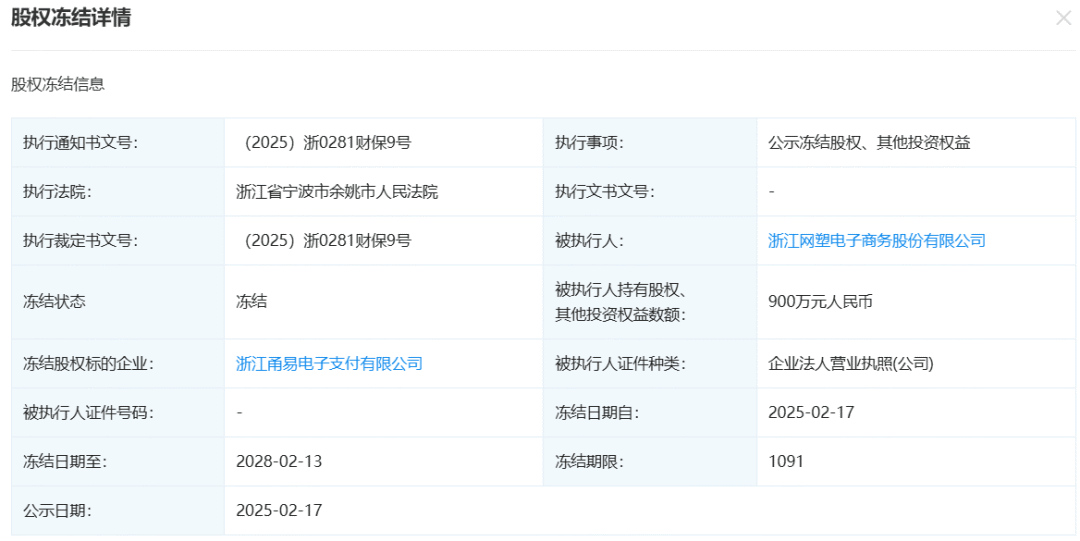1080x541 pixels.
Task: Click the 执行法院 label
Action: coord(57,192)
